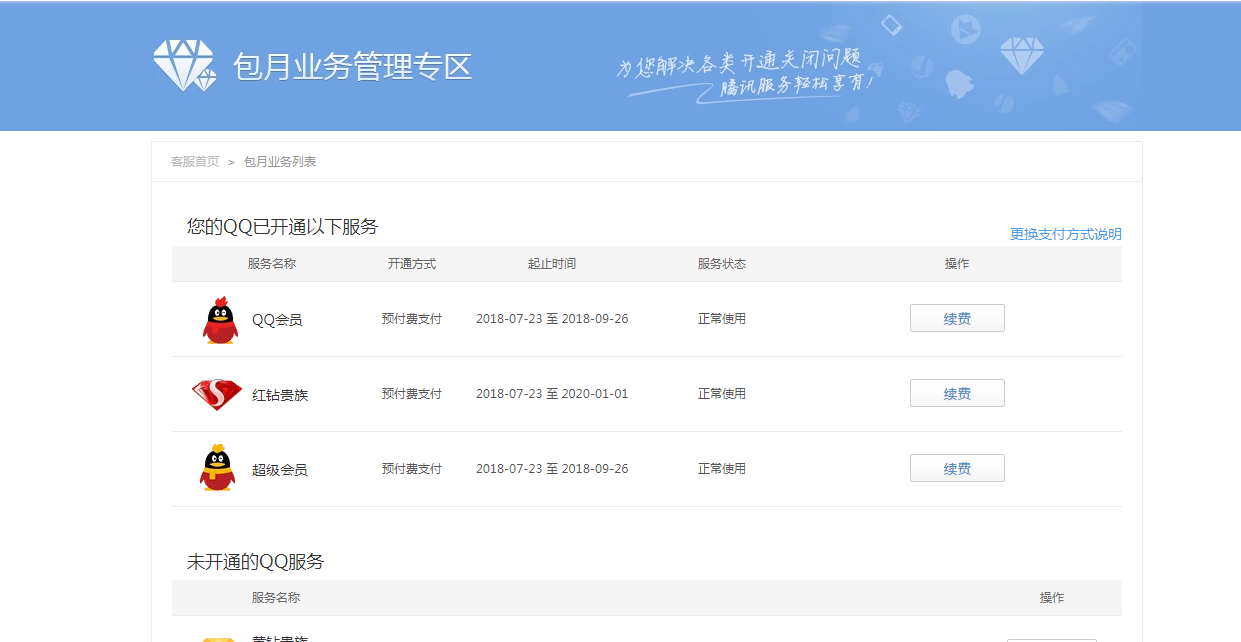Click the 起止时间 column header

click(x=552, y=264)
